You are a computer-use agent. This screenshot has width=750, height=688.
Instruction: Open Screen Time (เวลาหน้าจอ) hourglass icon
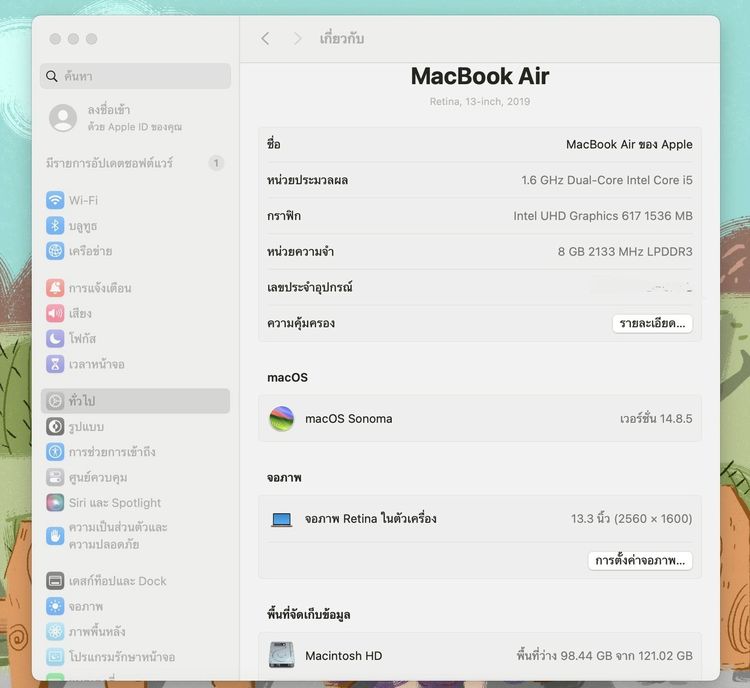coord(55,364)
